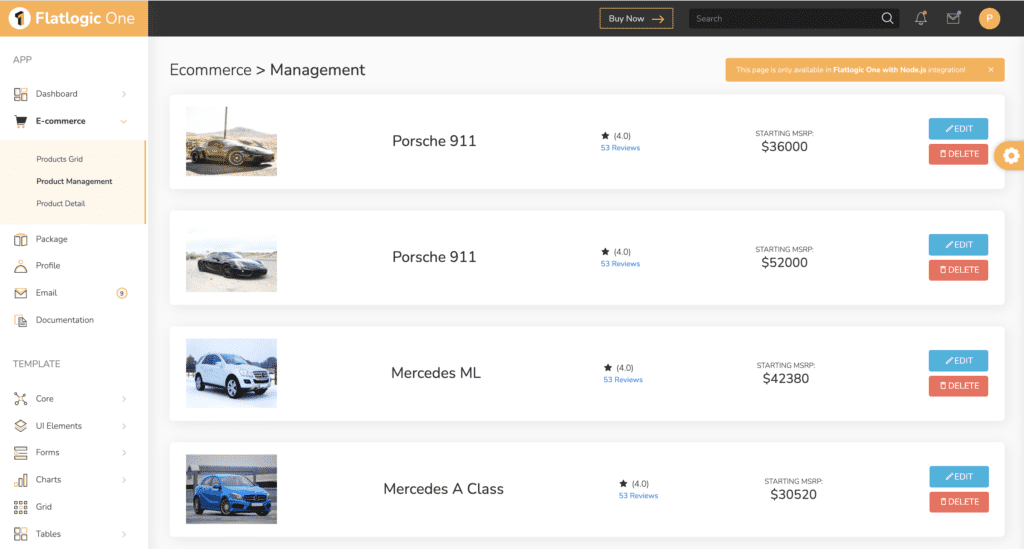The height and width of the screenshot is (549, 1024).
Task: Open the $36000 Porsche 911 thumbnail
Action: coord(231,142)
